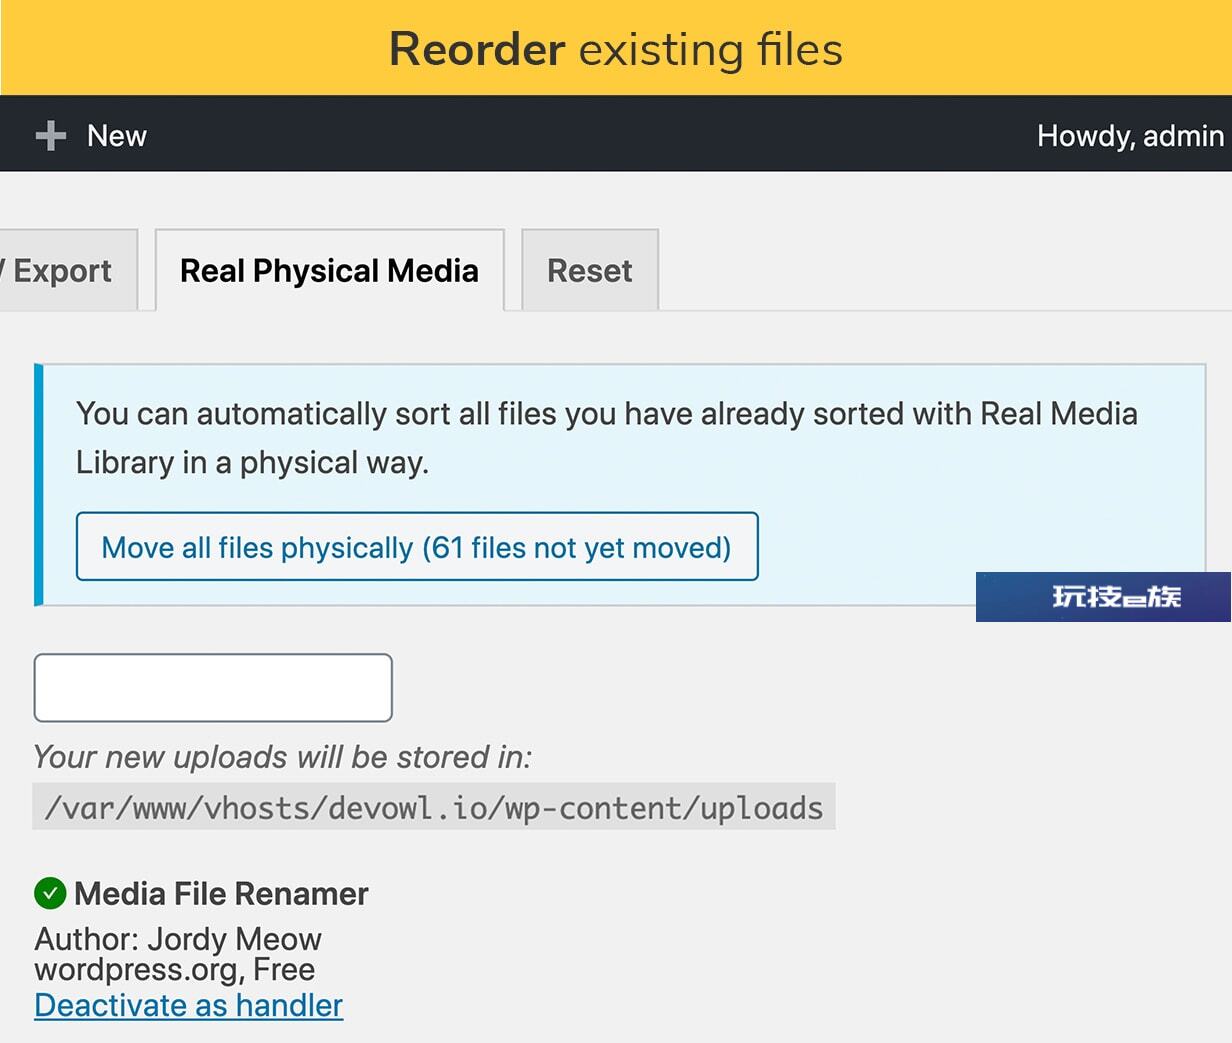Click the notice text about sorting files automatically
The height and width of the screenshot is (1043, 1232).
click(x=607, y=438)
